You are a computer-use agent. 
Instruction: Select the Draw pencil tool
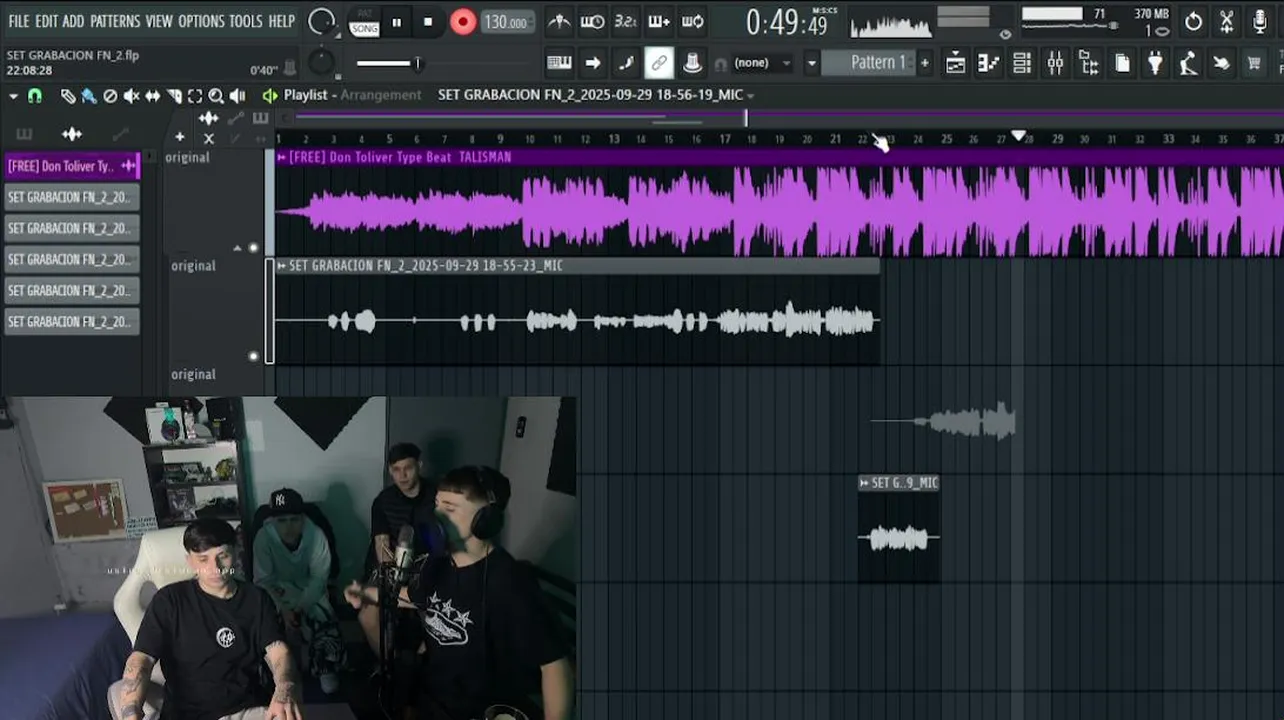67,96
